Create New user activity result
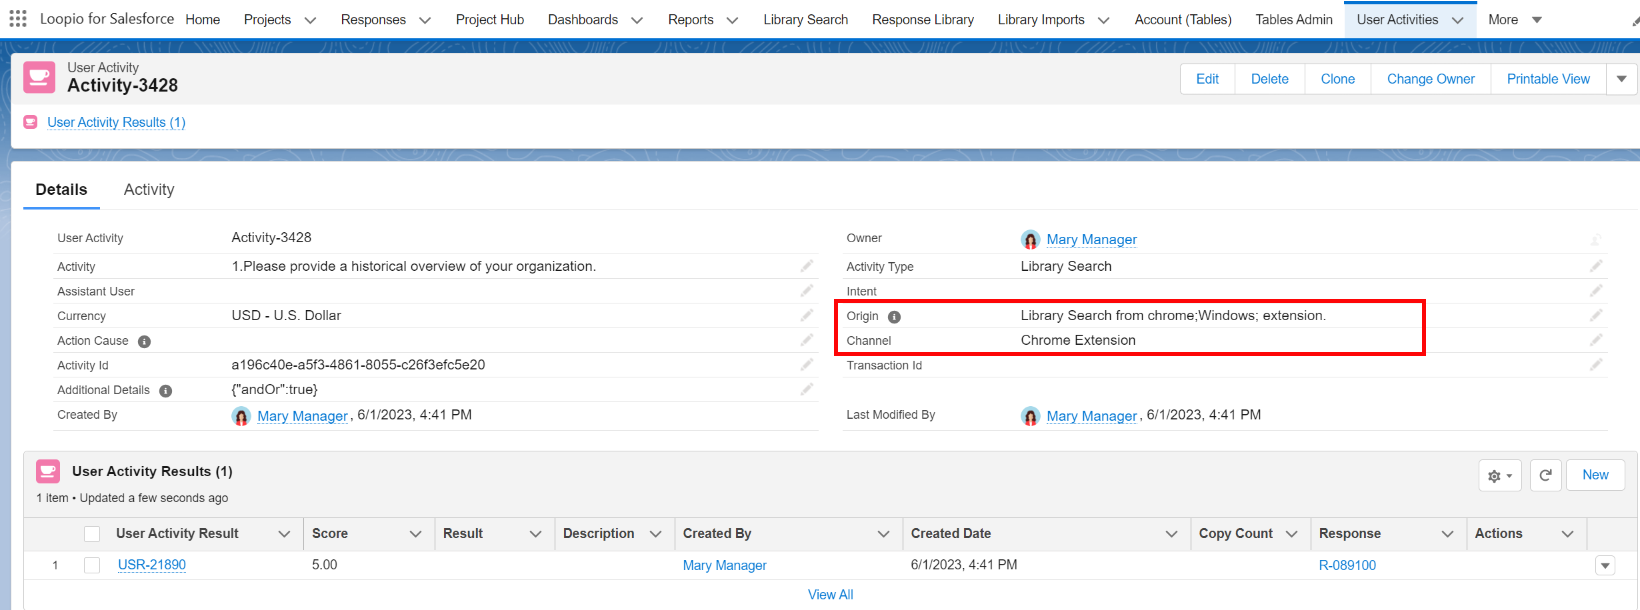This screenshot has width=1640, height=610. pos(1596,475)
